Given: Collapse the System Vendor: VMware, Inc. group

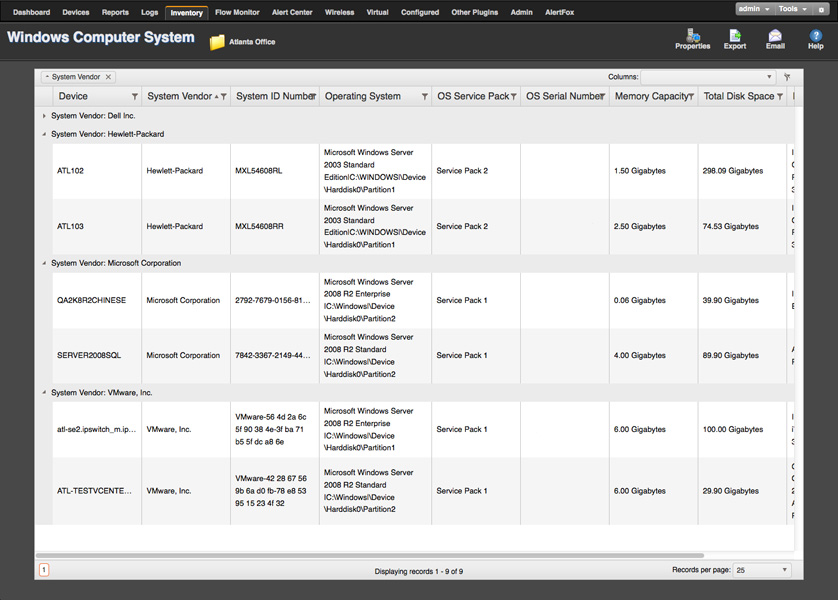Looking at the screenshot, I should 44,393.
